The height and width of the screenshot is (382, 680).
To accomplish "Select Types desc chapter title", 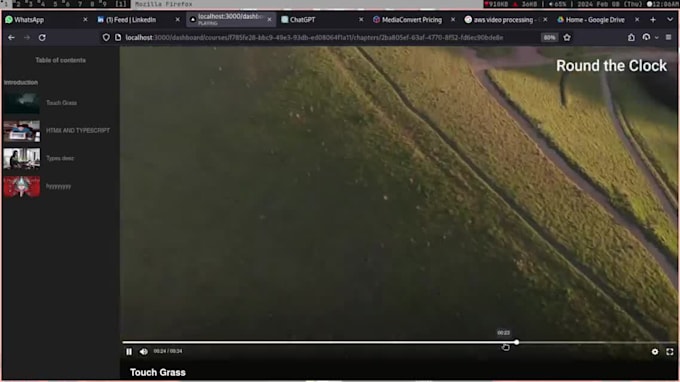I will [x=60, y=158].
